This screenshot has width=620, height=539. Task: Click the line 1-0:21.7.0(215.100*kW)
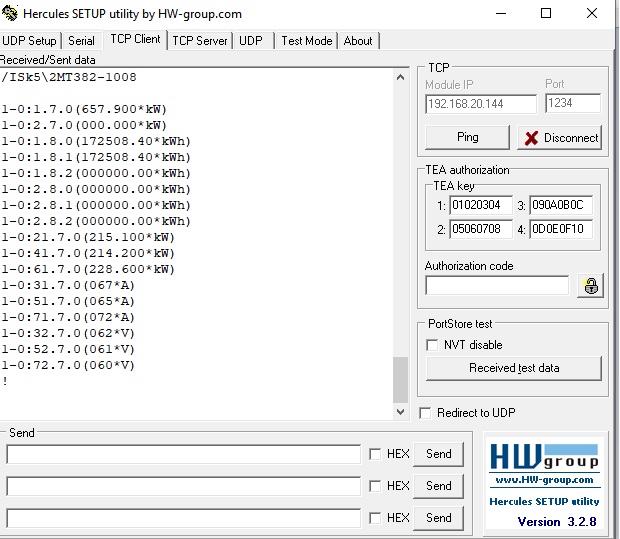click(x=88, y=237)
